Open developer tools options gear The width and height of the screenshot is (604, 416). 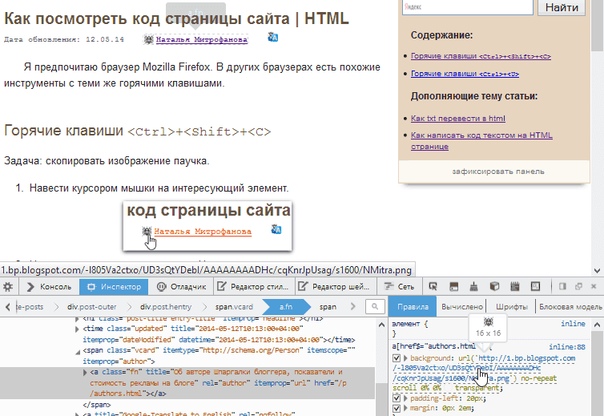point(8,287)
